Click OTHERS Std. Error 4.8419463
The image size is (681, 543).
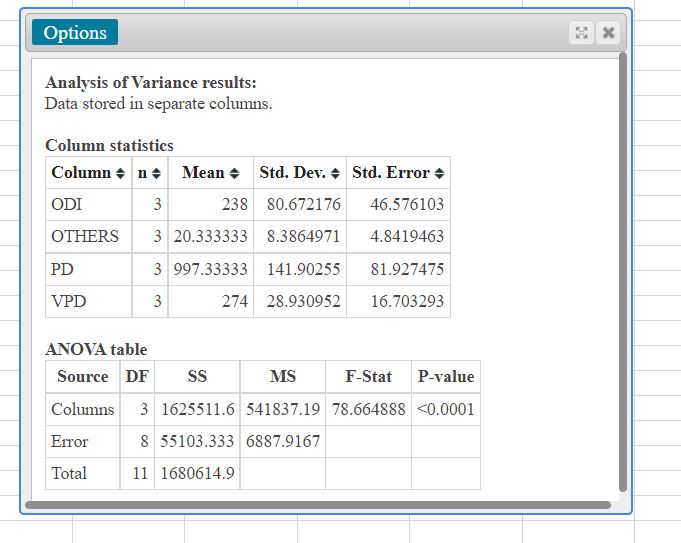point(407,236)
